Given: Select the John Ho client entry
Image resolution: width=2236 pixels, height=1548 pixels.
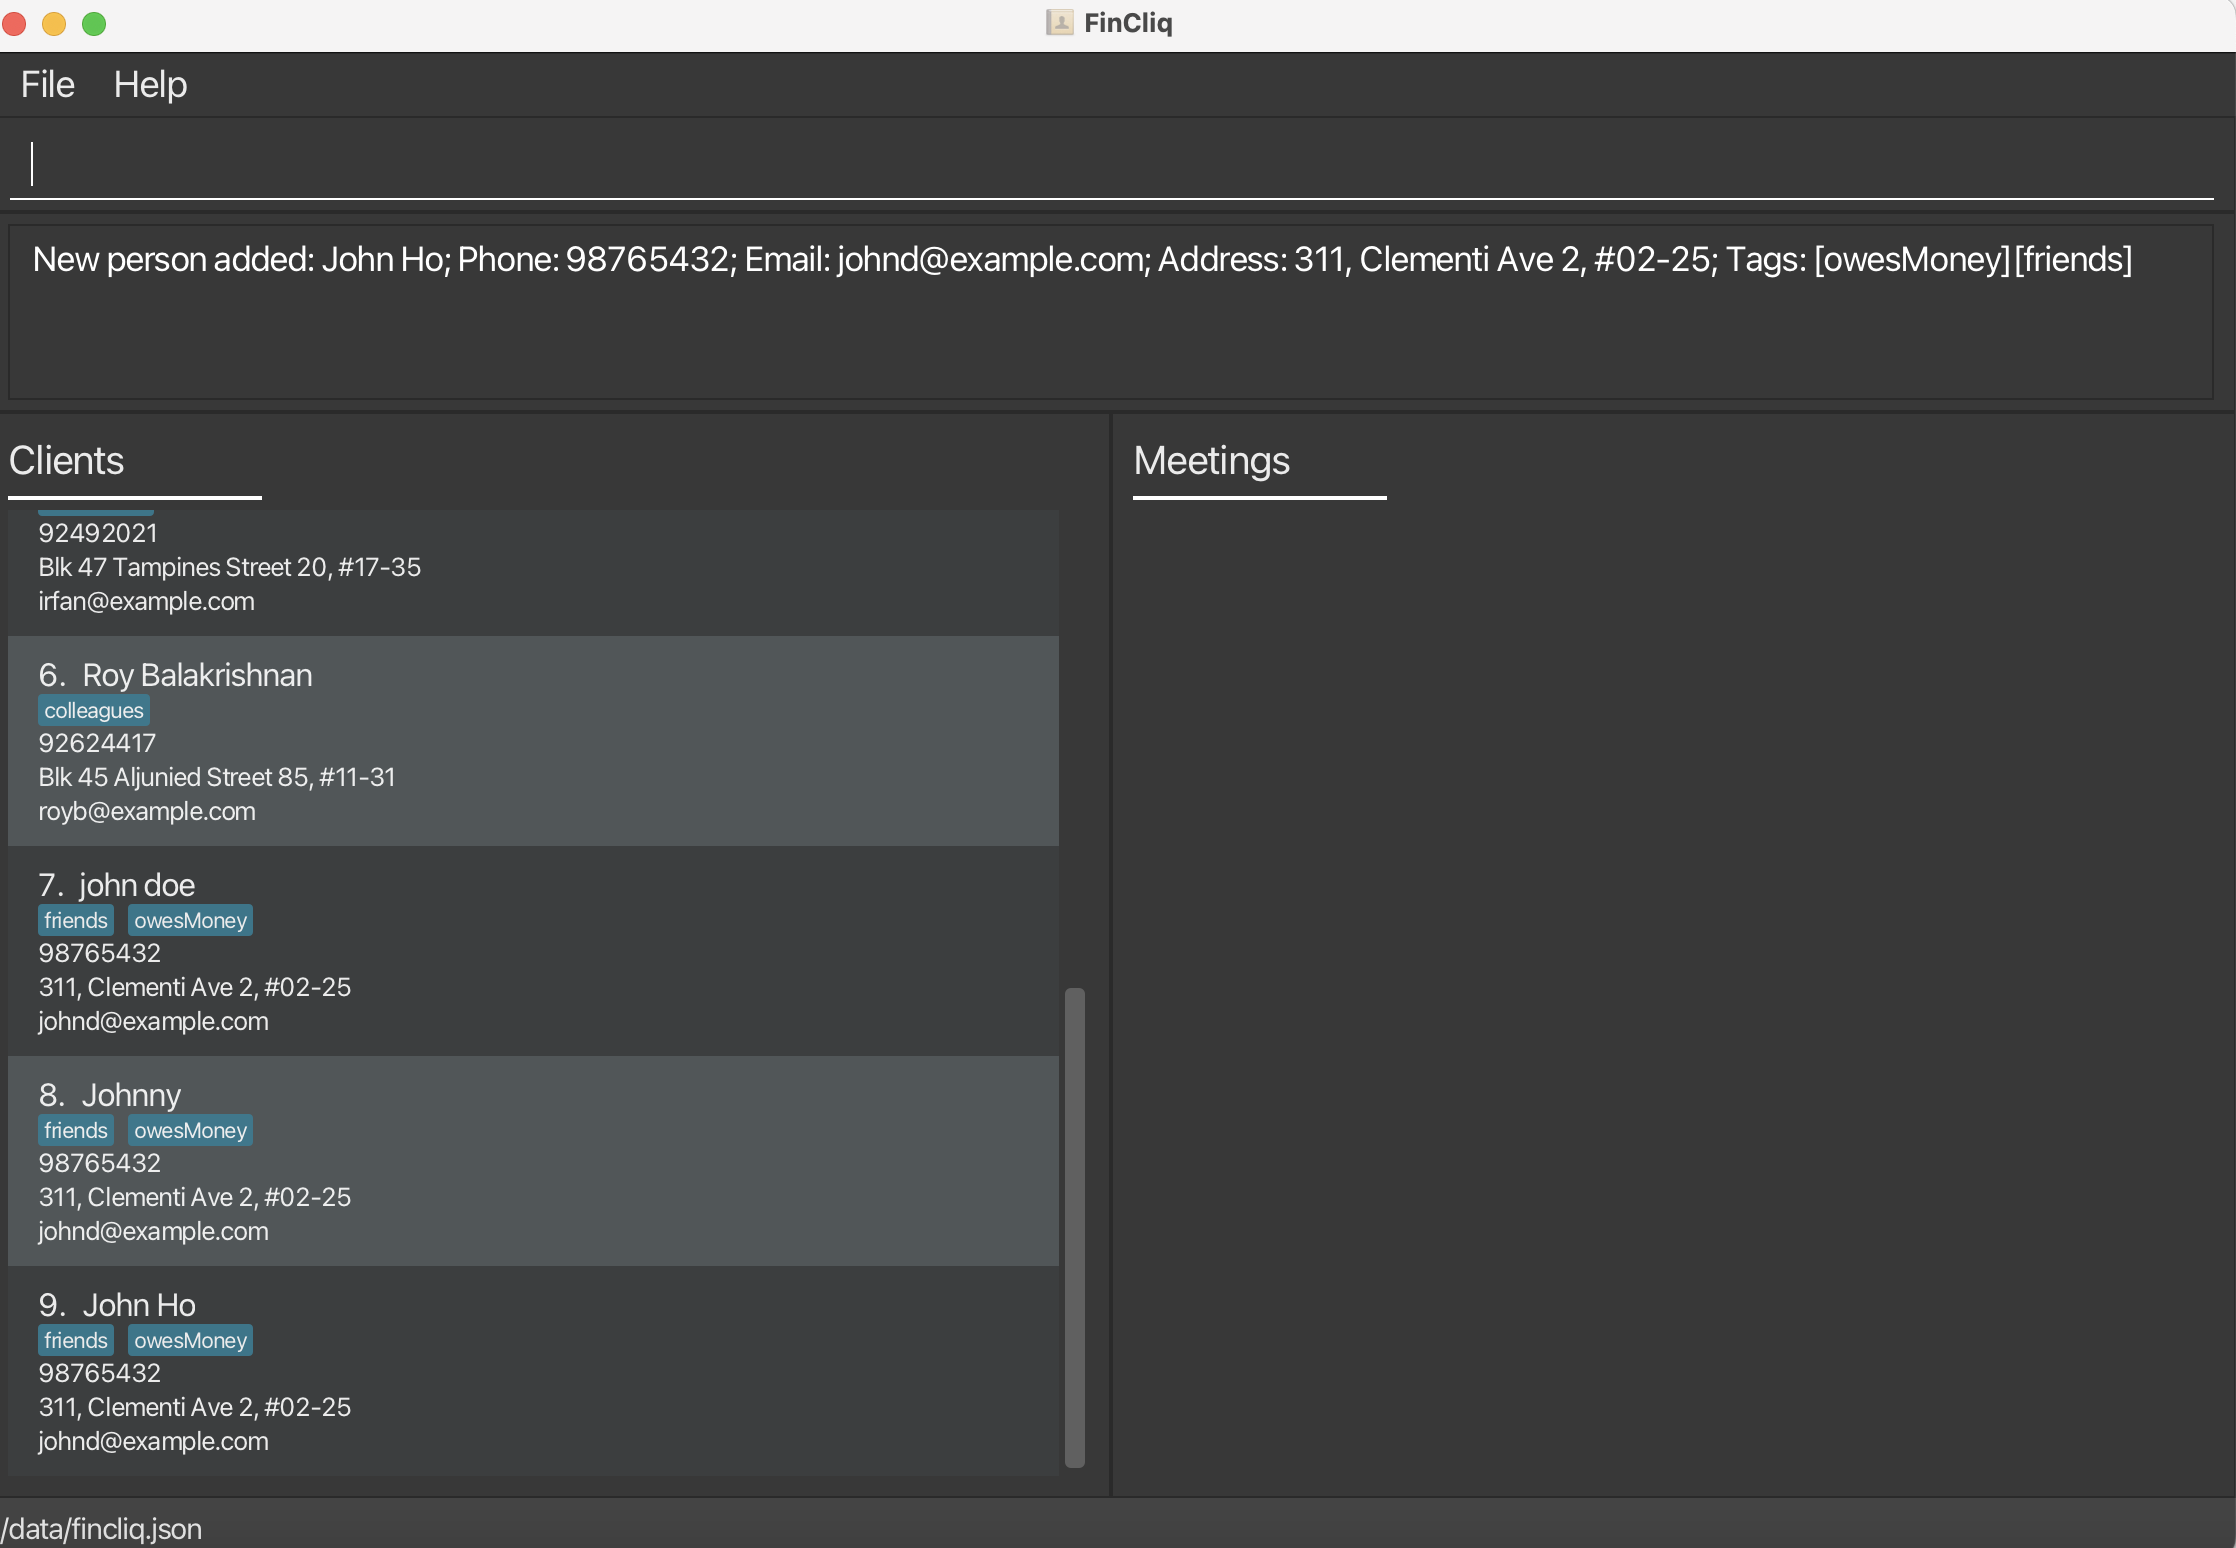Looking at the screenshot, I should 532,1371.
